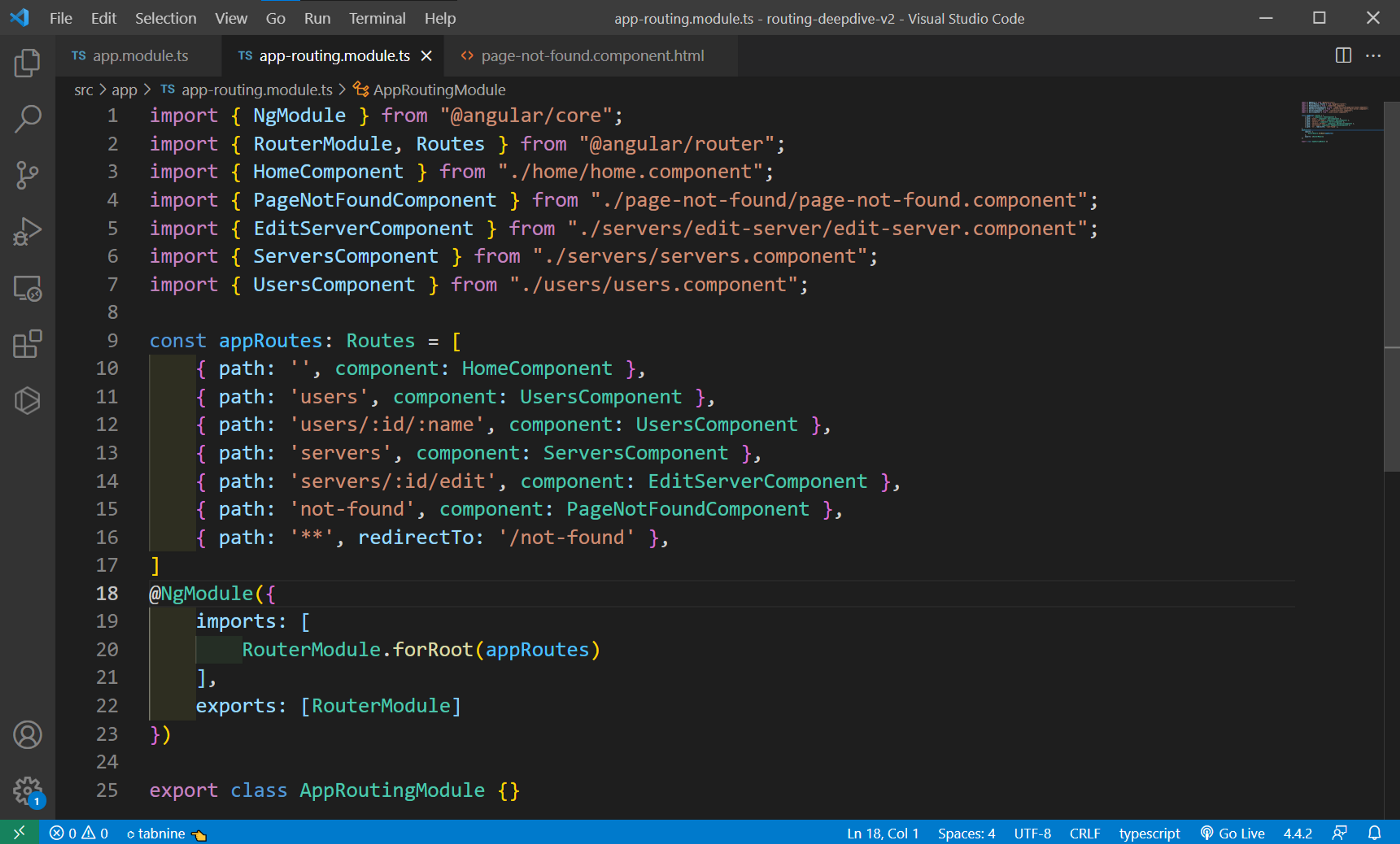Open the Terminal menu
1400x844 pixels.
pos(377,18)
